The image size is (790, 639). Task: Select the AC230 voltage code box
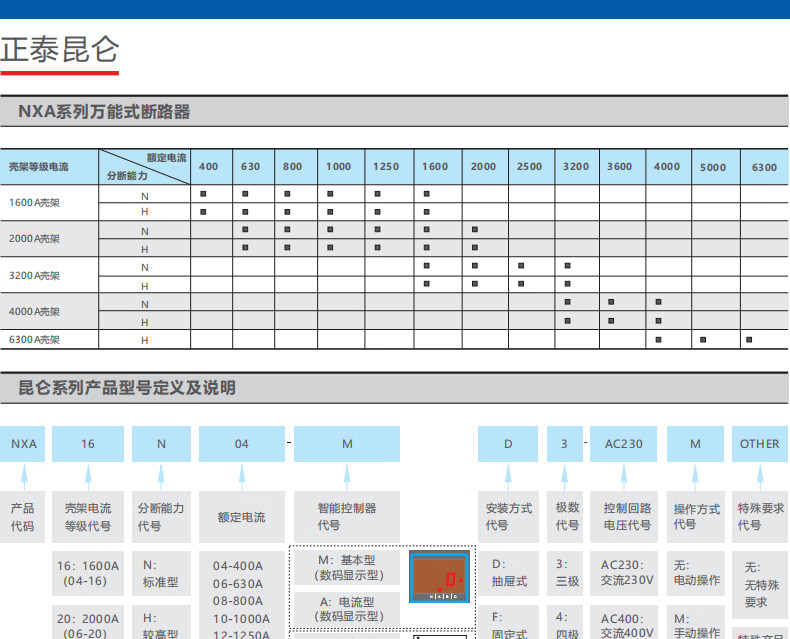[x=624, y=444]
